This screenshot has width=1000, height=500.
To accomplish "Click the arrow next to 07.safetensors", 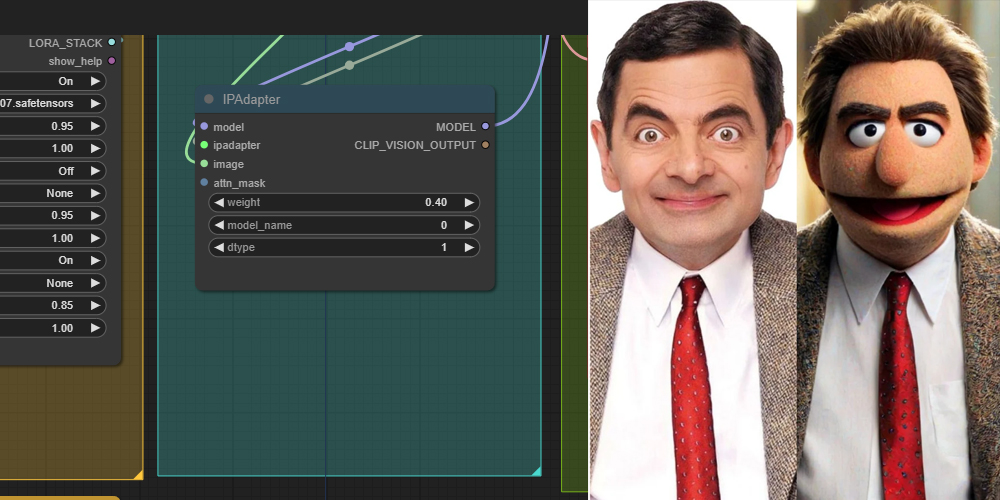I will [95, 103].
